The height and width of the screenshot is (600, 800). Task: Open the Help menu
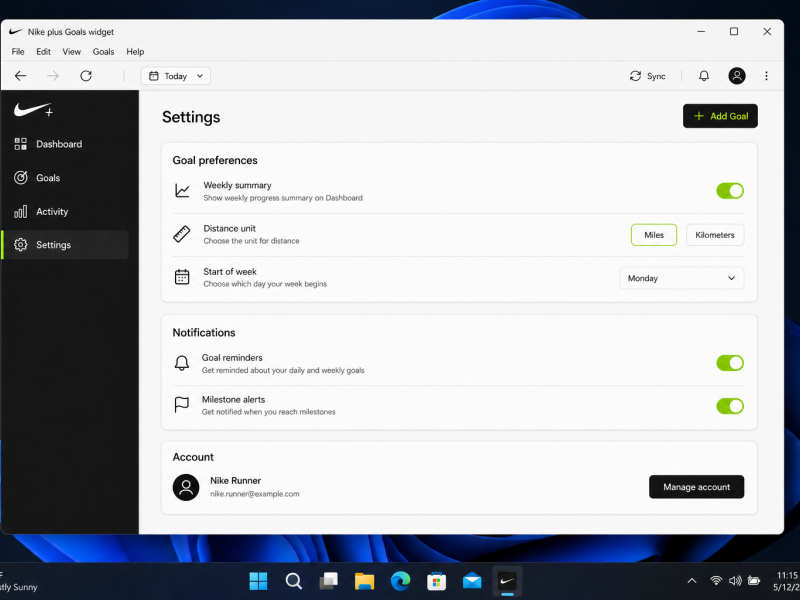tap(135, 52)
